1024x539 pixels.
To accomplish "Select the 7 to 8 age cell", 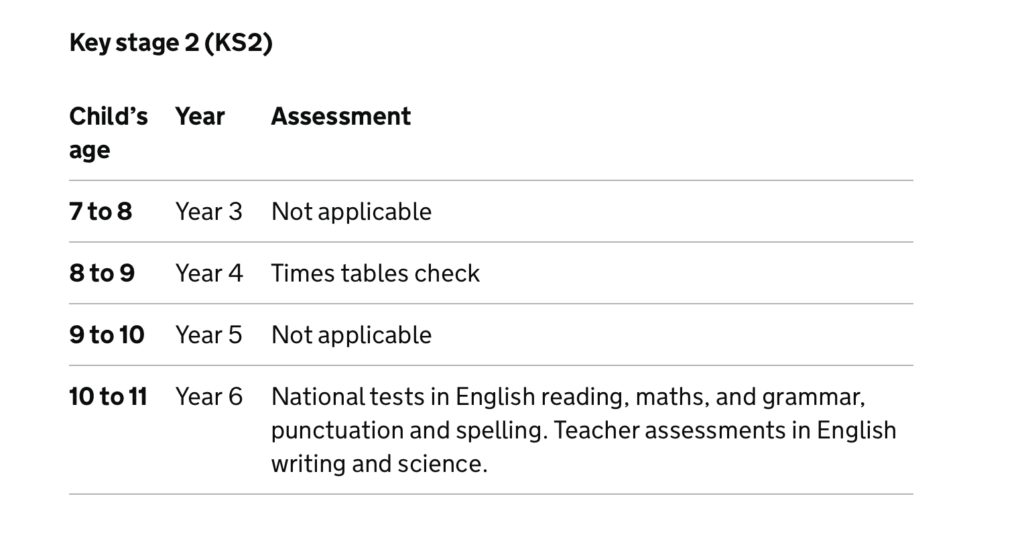I will pos(100,212).
